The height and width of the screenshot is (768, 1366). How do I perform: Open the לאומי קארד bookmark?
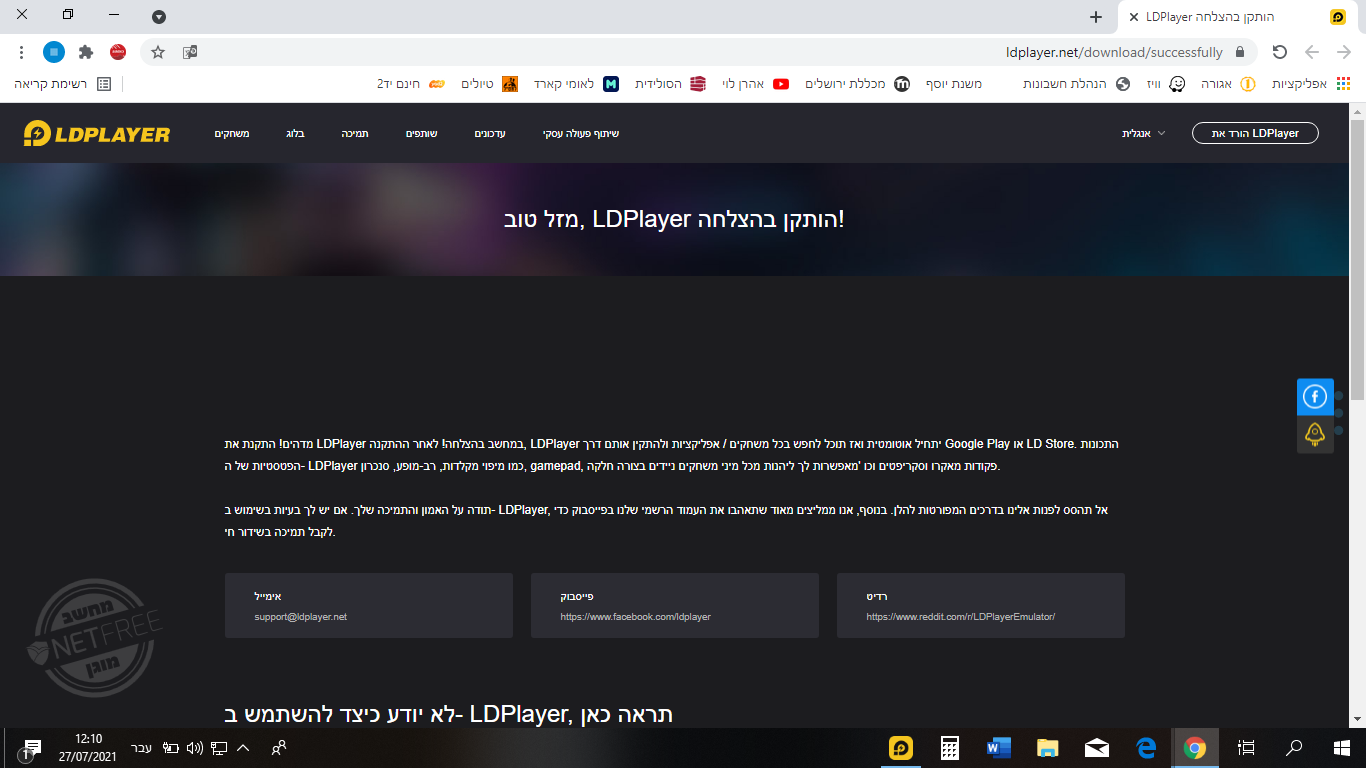point(576,84)
